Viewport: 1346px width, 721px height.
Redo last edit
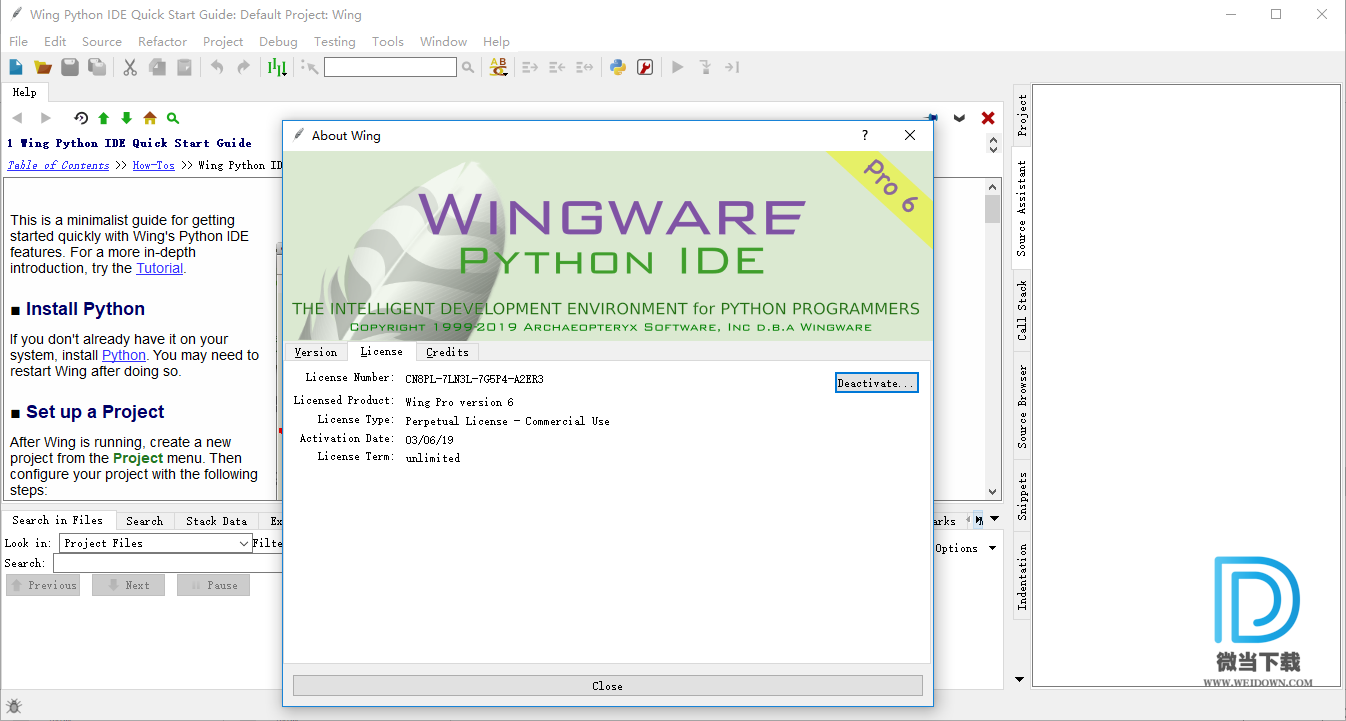click(243, 67)
